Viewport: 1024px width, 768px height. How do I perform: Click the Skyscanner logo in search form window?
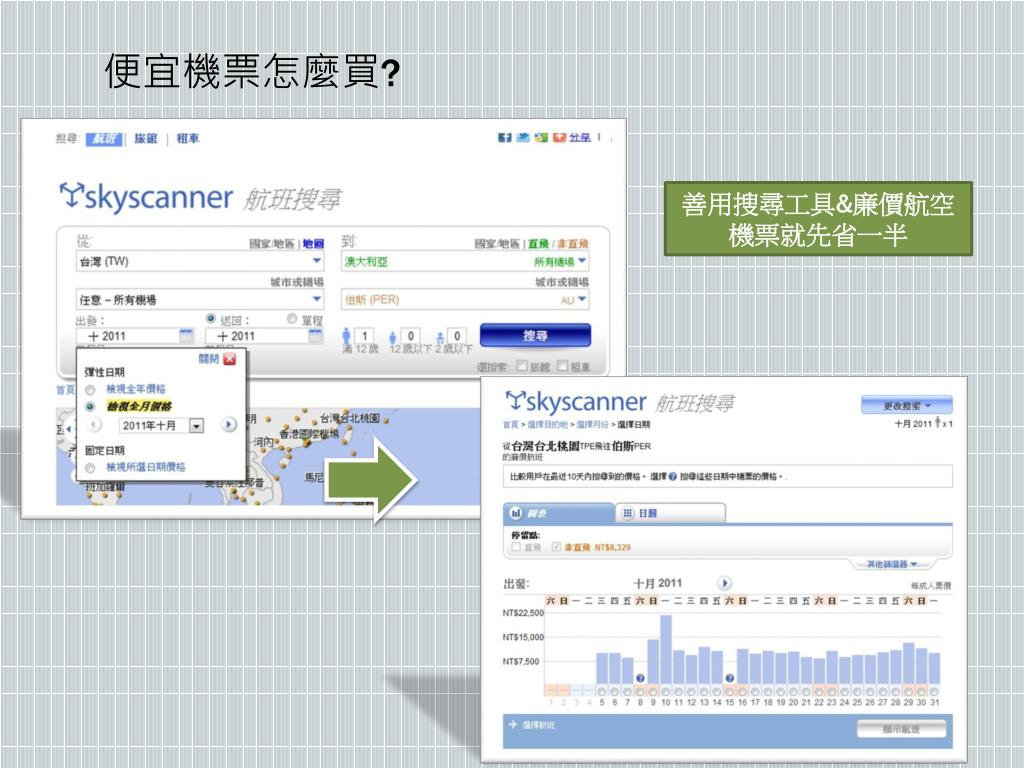point(146,197)
